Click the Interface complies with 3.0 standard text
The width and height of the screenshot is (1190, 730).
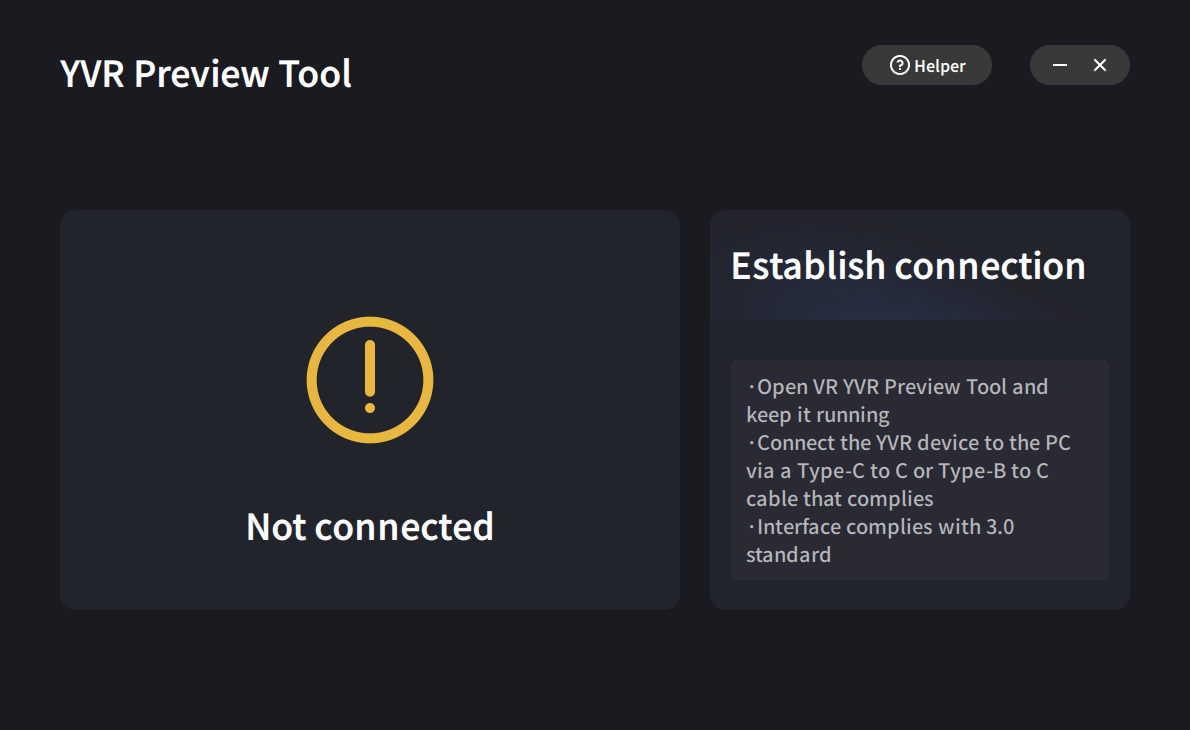click(879, 540)
